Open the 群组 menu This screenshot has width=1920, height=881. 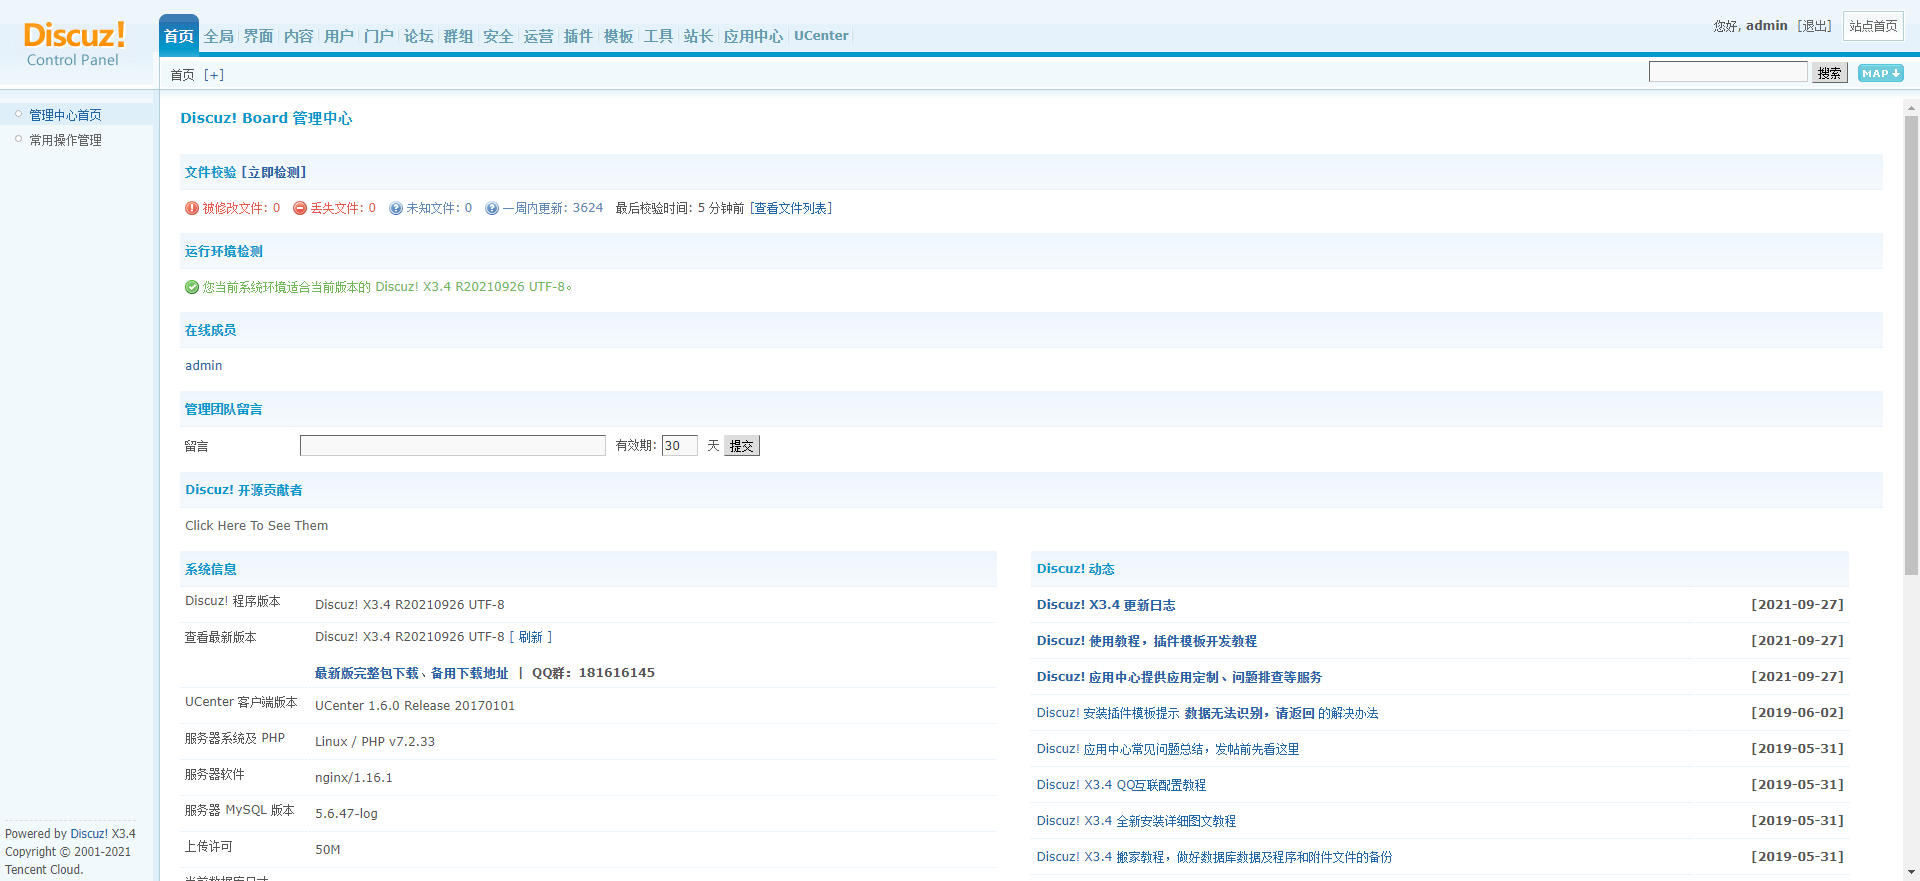(459, 36)
